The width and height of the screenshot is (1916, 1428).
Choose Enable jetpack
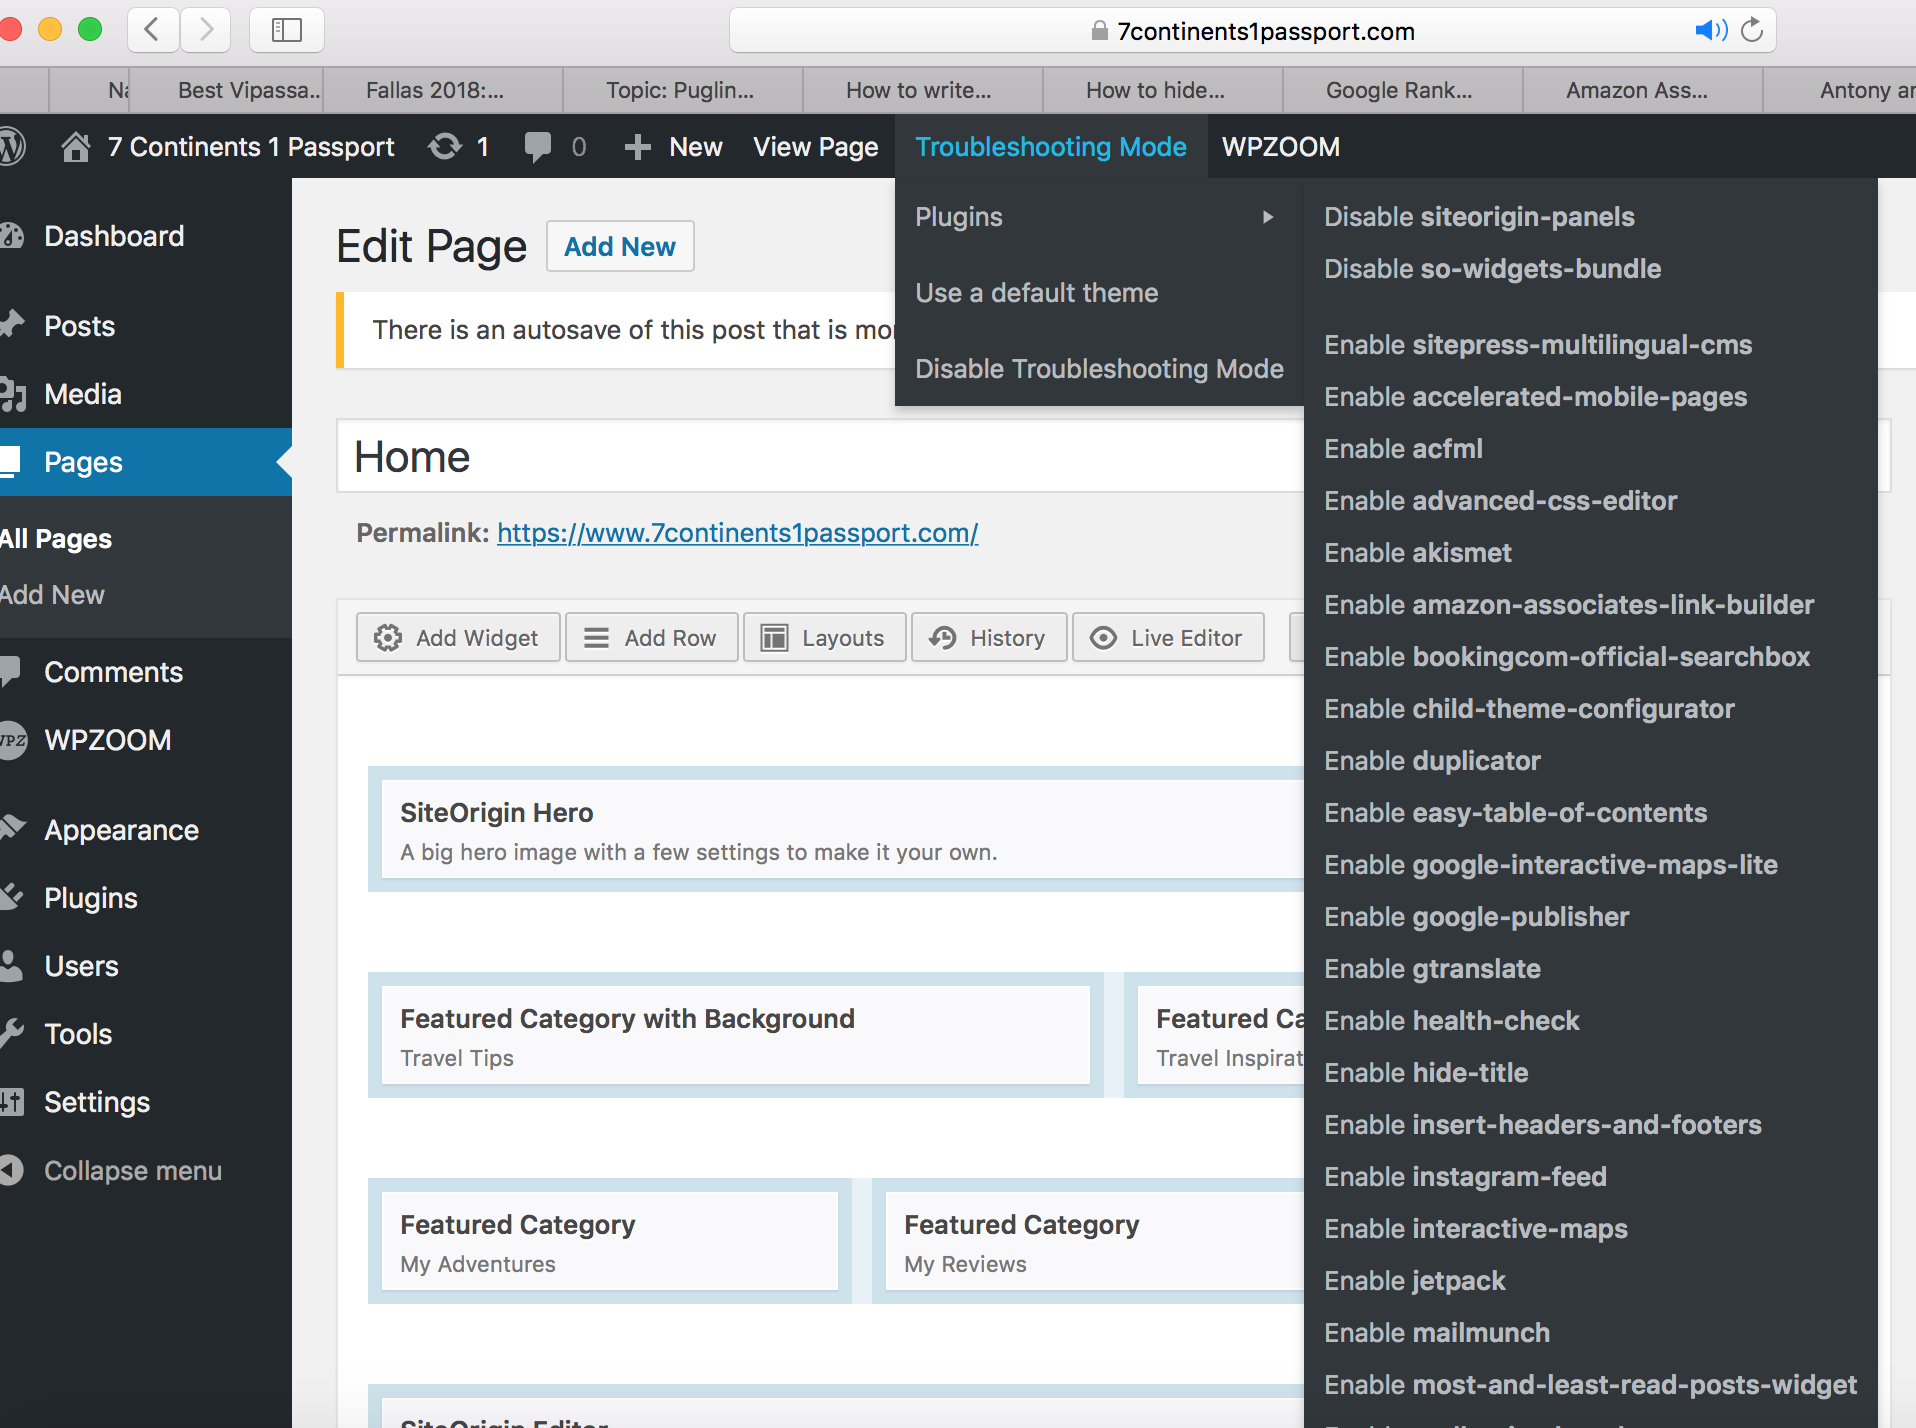(x=1414, y=1281)
